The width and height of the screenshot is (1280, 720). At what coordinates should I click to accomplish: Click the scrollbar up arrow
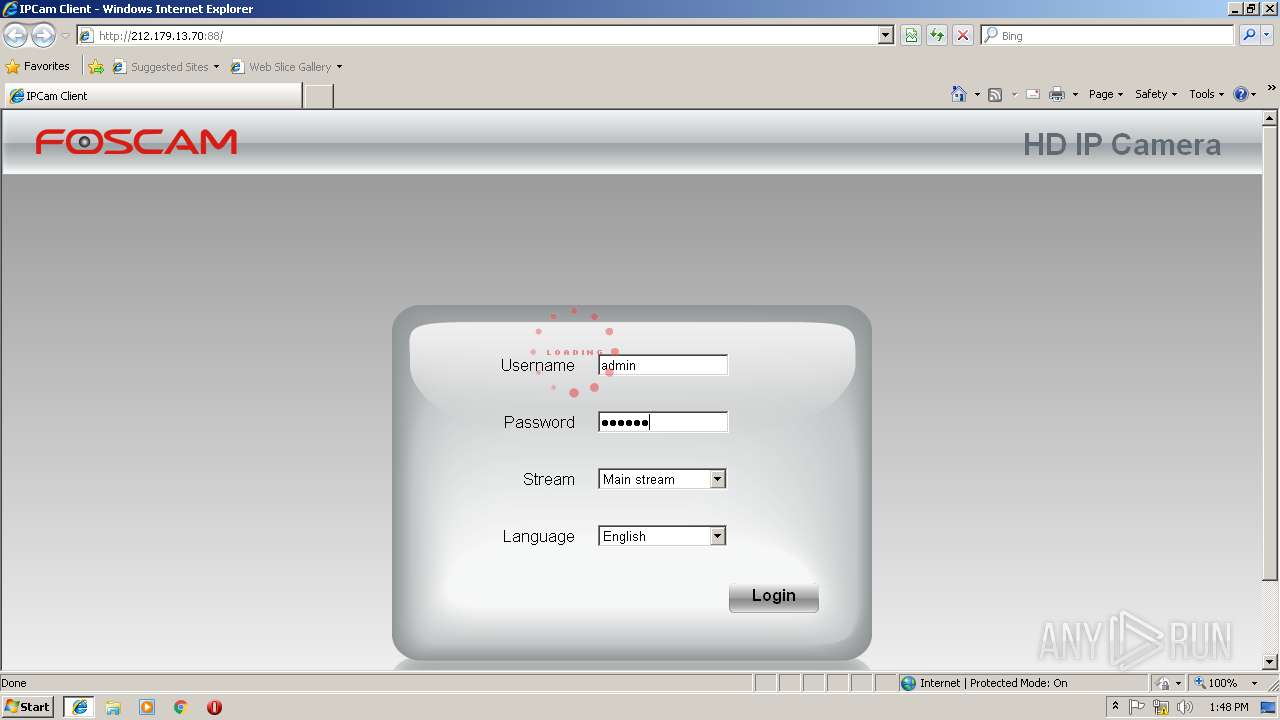tap(1271, 117)
